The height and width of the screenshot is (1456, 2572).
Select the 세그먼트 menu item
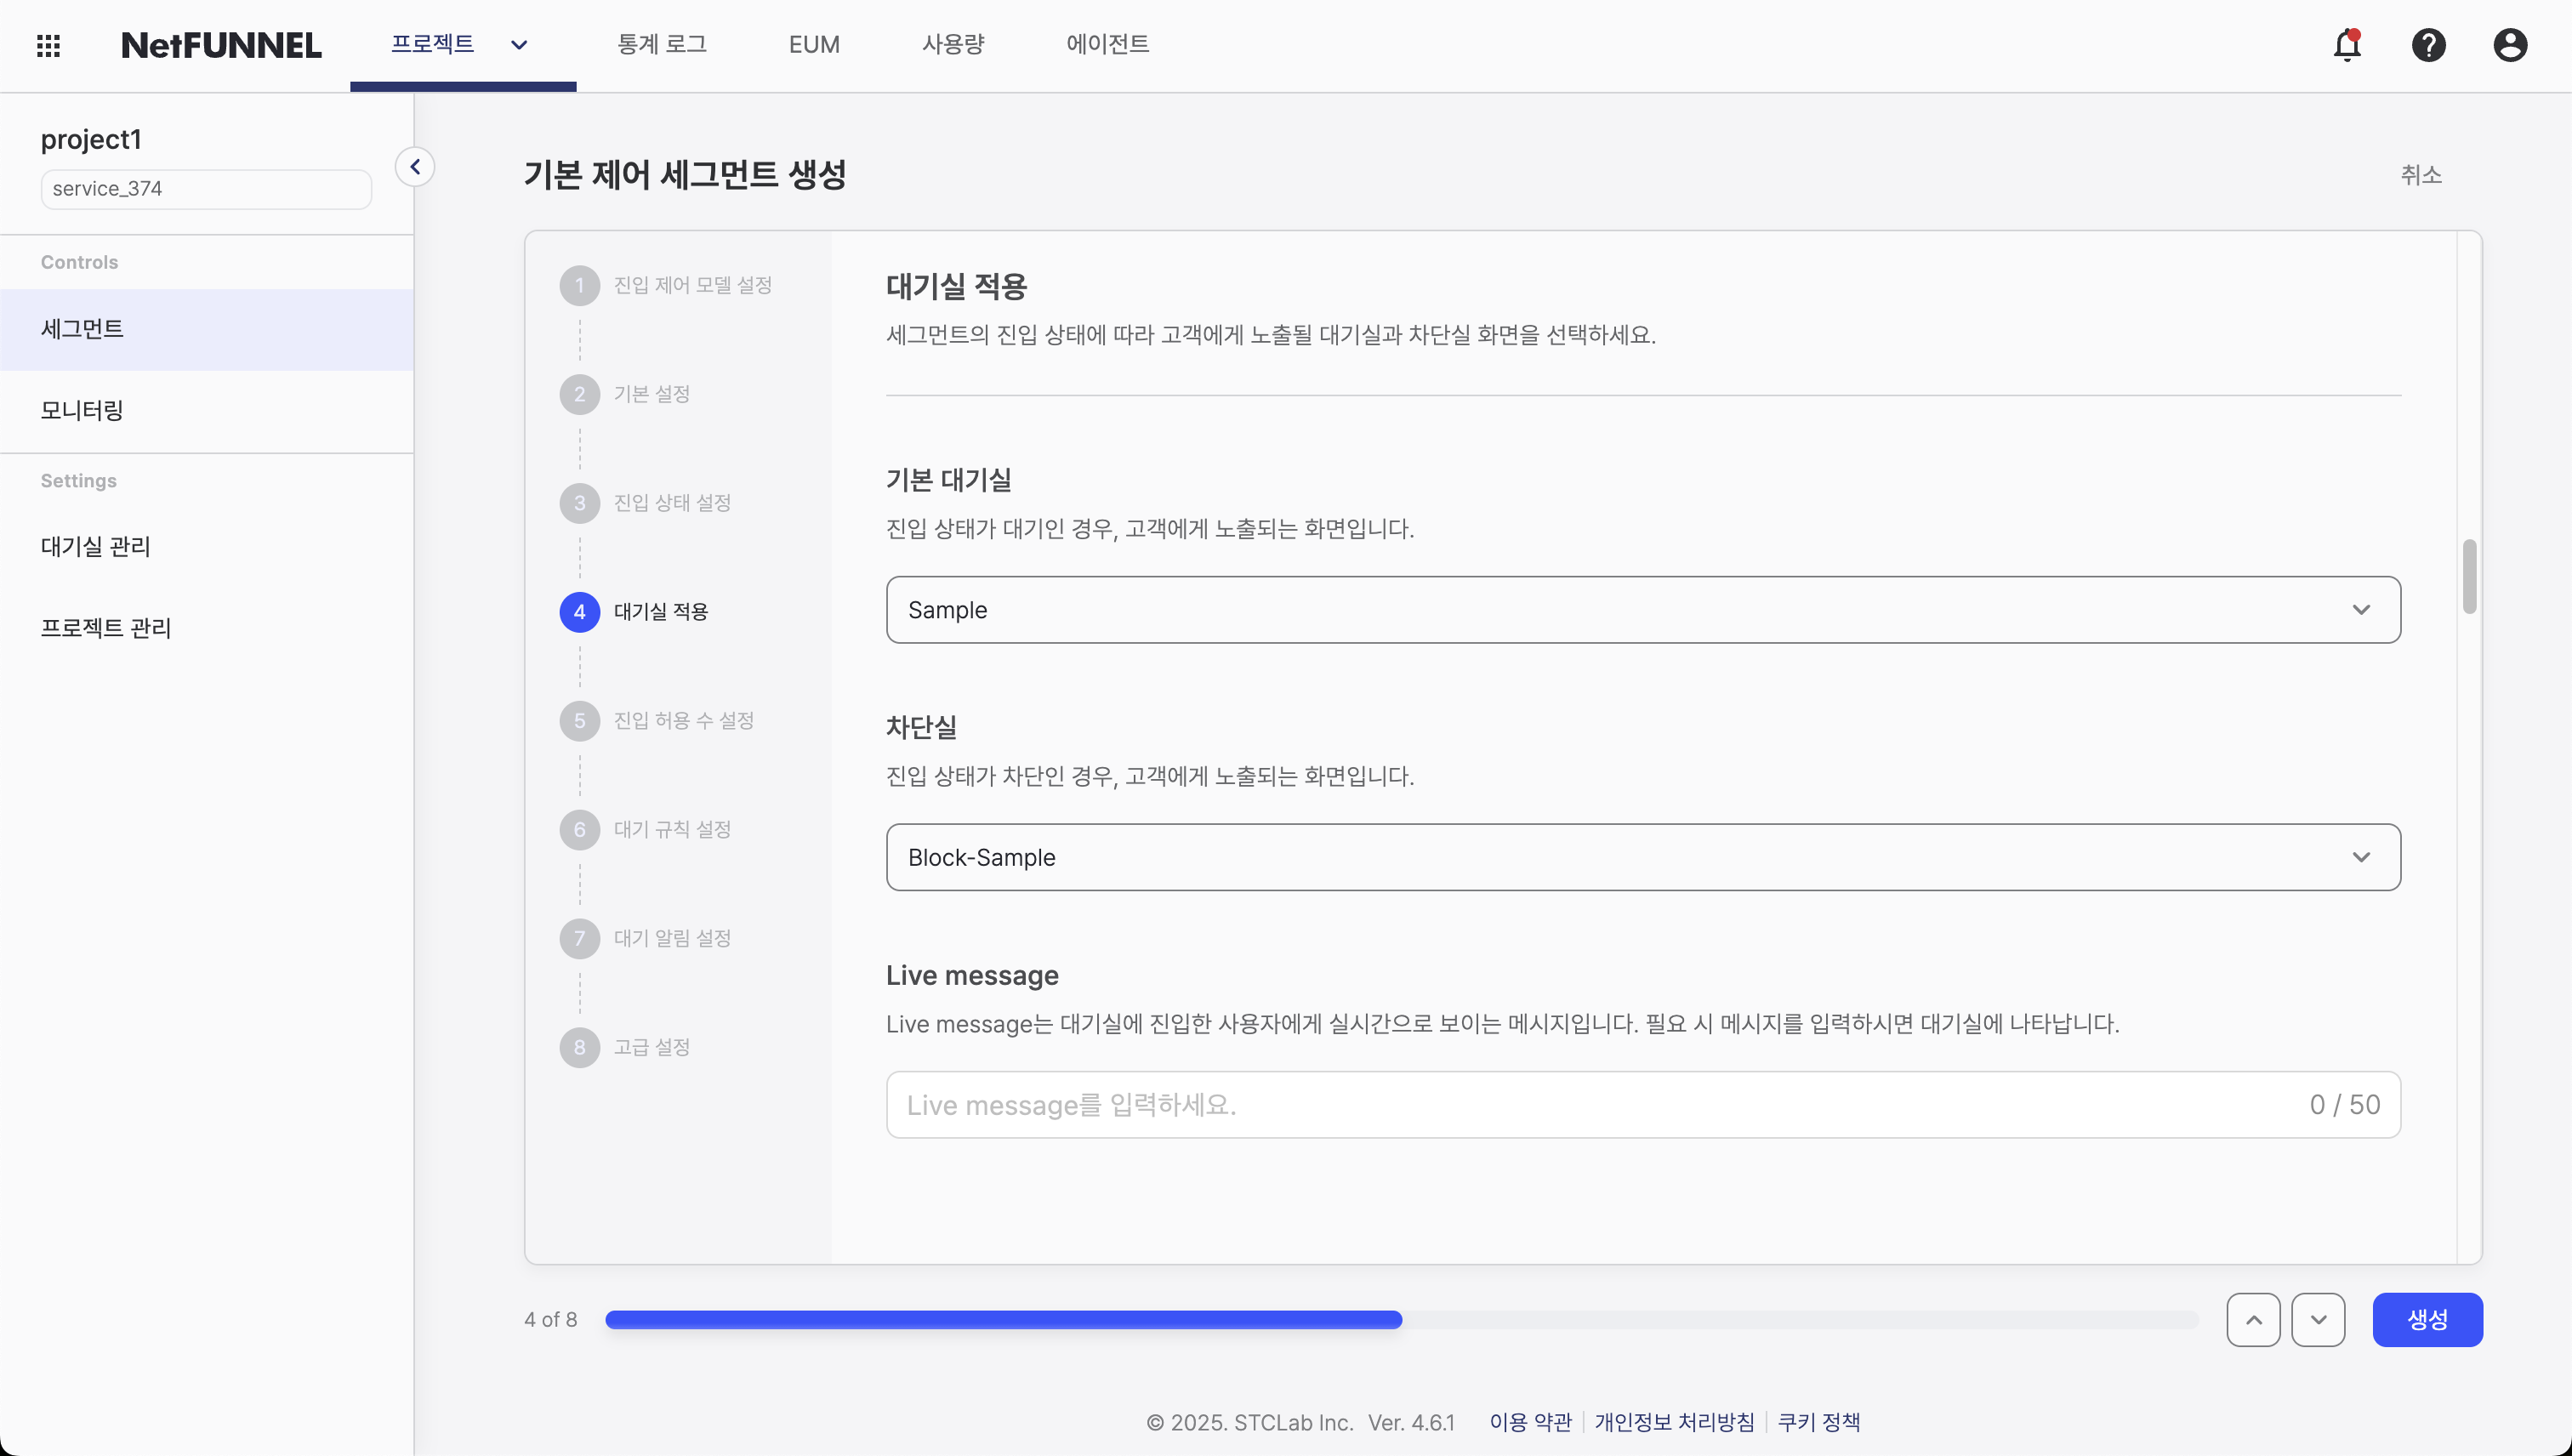click(83, 329)
